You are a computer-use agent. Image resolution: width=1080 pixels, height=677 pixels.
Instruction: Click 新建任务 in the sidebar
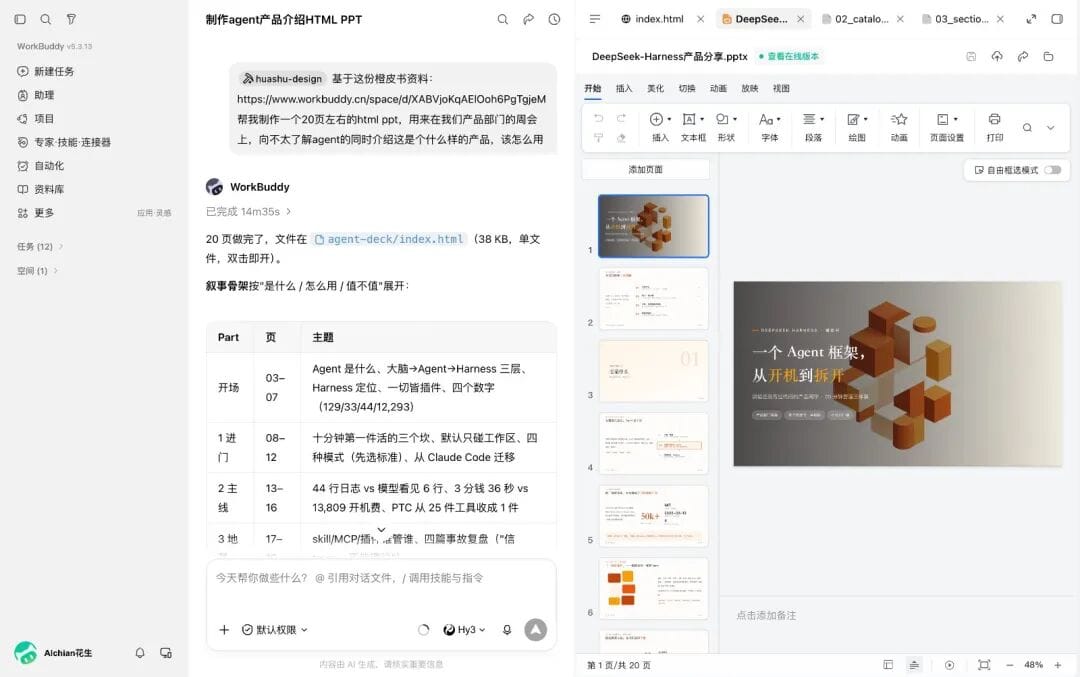45,72
